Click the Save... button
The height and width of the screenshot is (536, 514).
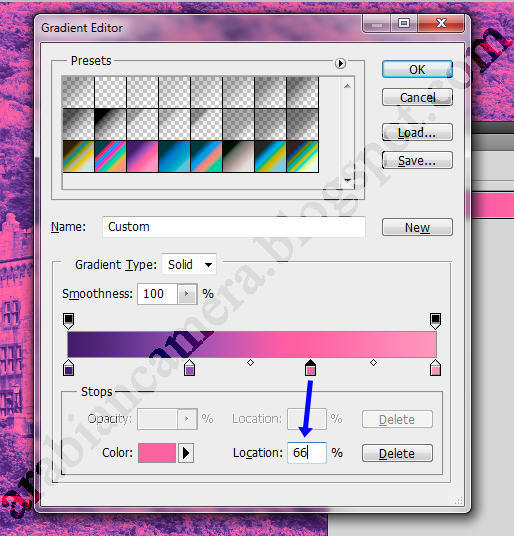(x=417, y=160)
